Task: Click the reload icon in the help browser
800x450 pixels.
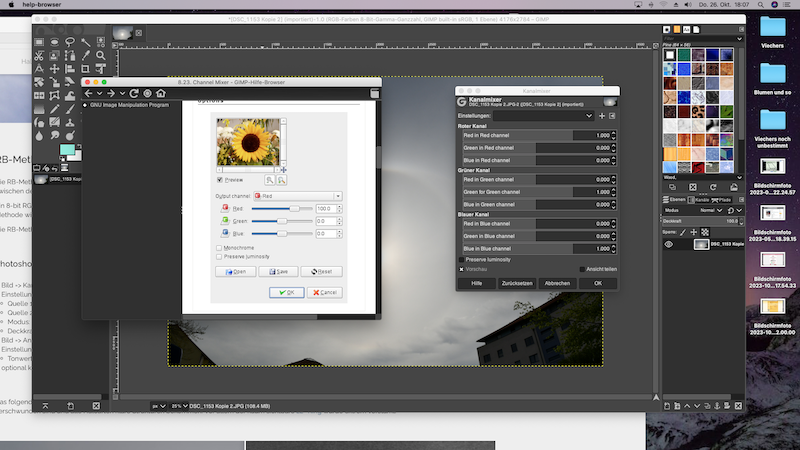Action: point(133,93)
